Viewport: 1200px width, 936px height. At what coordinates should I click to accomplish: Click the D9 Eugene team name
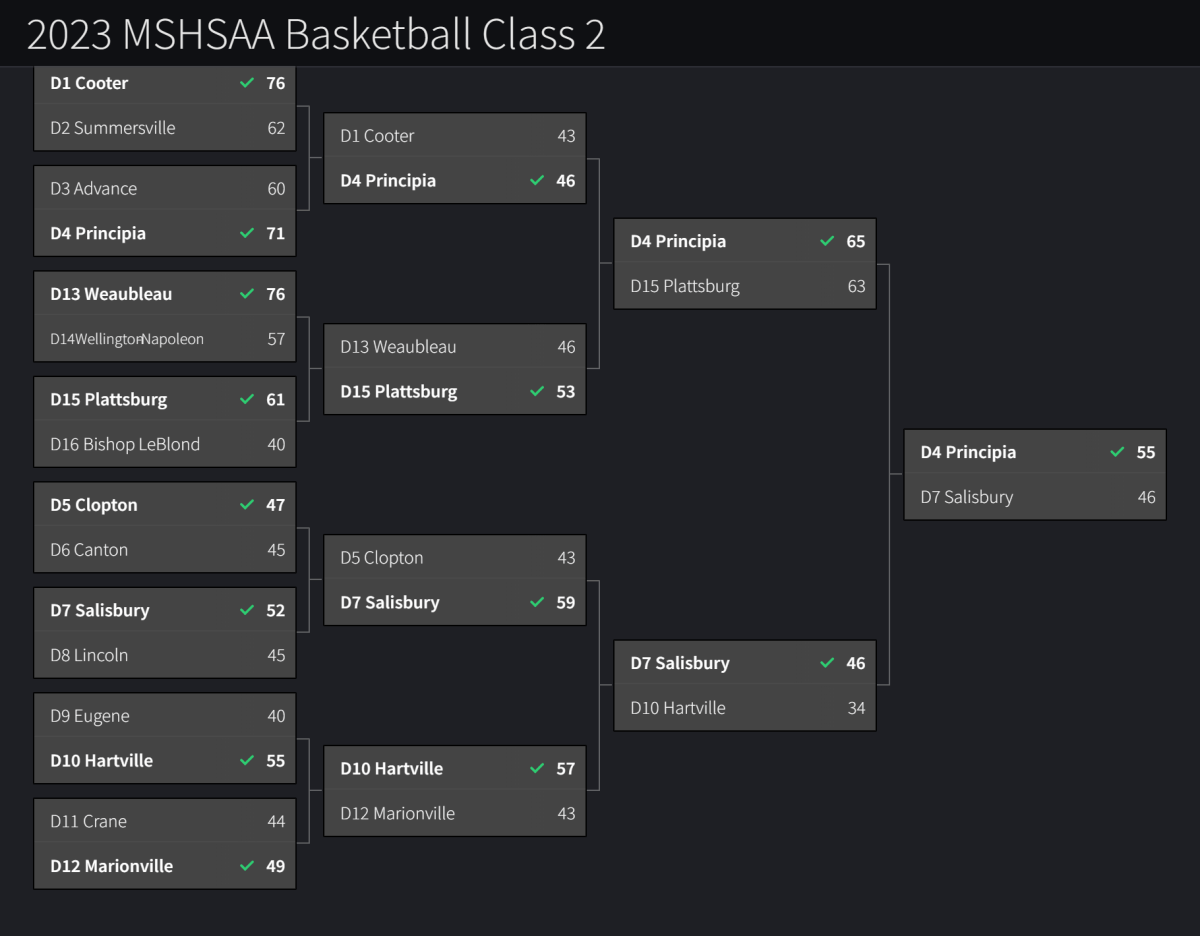tap(90, 716)
